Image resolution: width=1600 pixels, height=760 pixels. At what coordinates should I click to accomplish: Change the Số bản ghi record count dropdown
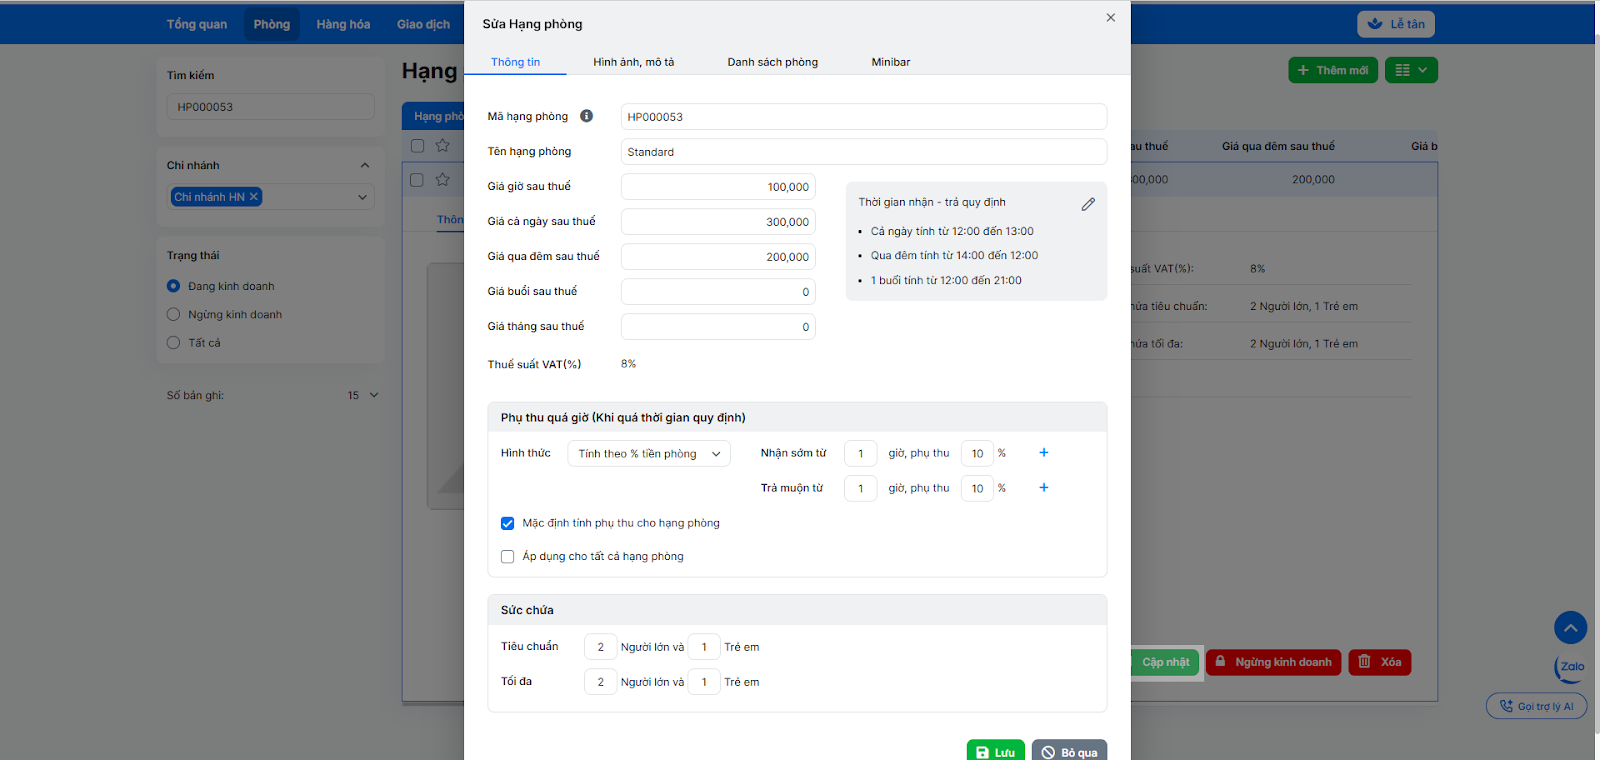coord(364,395)
